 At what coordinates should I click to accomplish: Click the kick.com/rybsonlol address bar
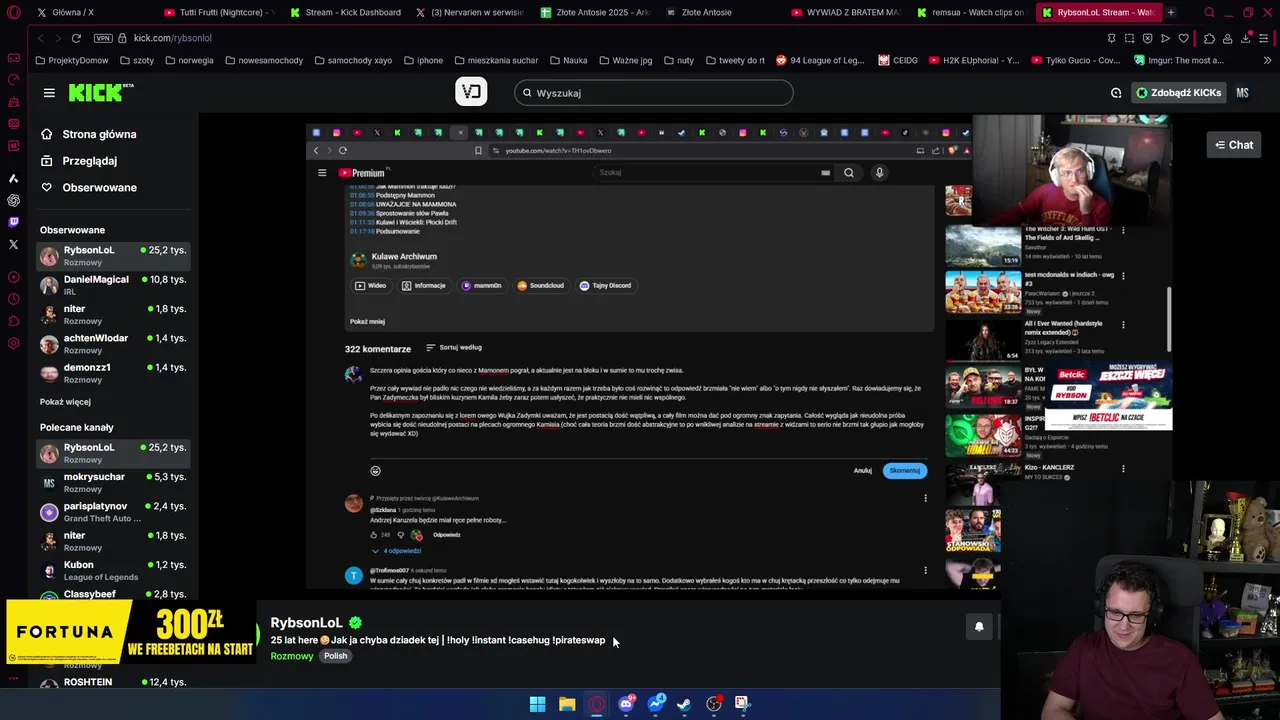(172, 38)
